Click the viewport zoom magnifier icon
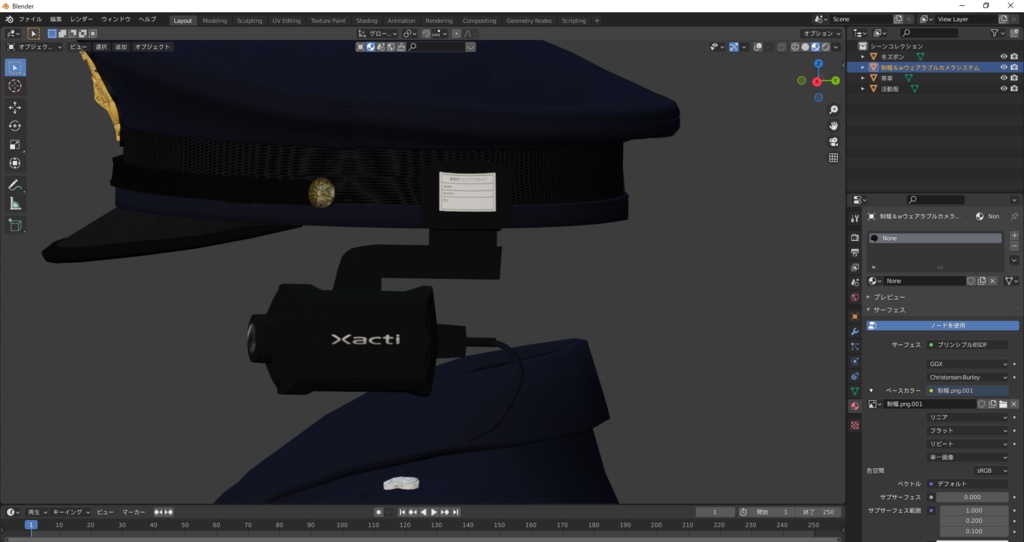Image resolution: width=1024 pixels, height=542 pixels. 833,110
